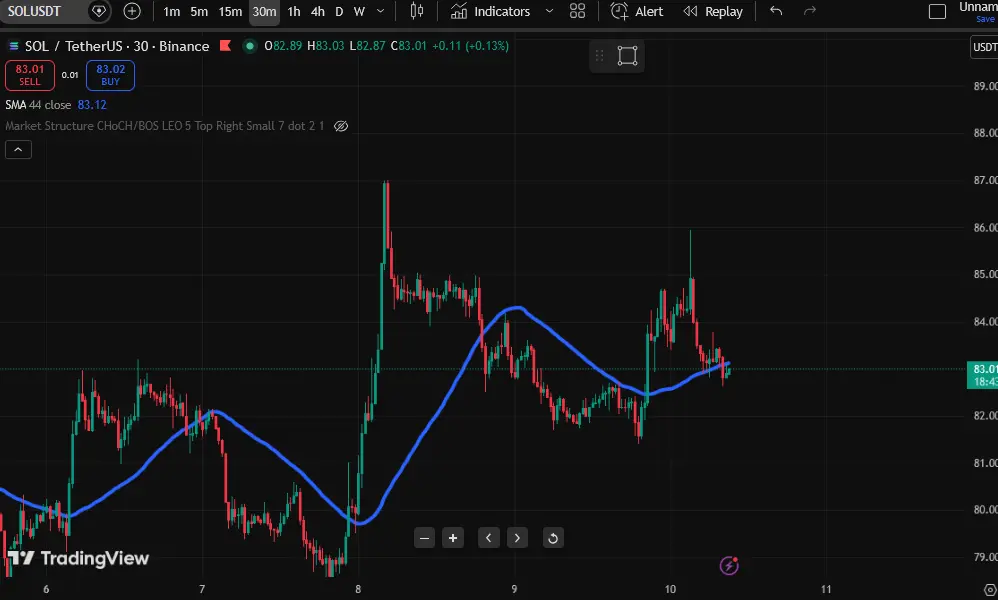
Task: Zoom in the chart with plus button
Action: pos(453,538)
